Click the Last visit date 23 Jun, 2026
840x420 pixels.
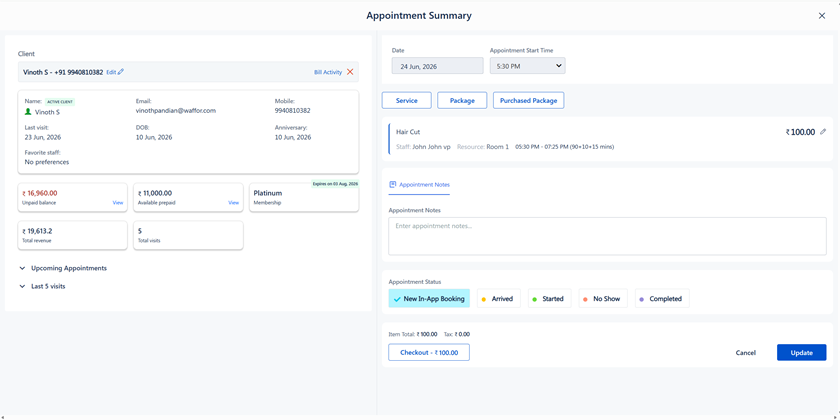pos(43,137)
